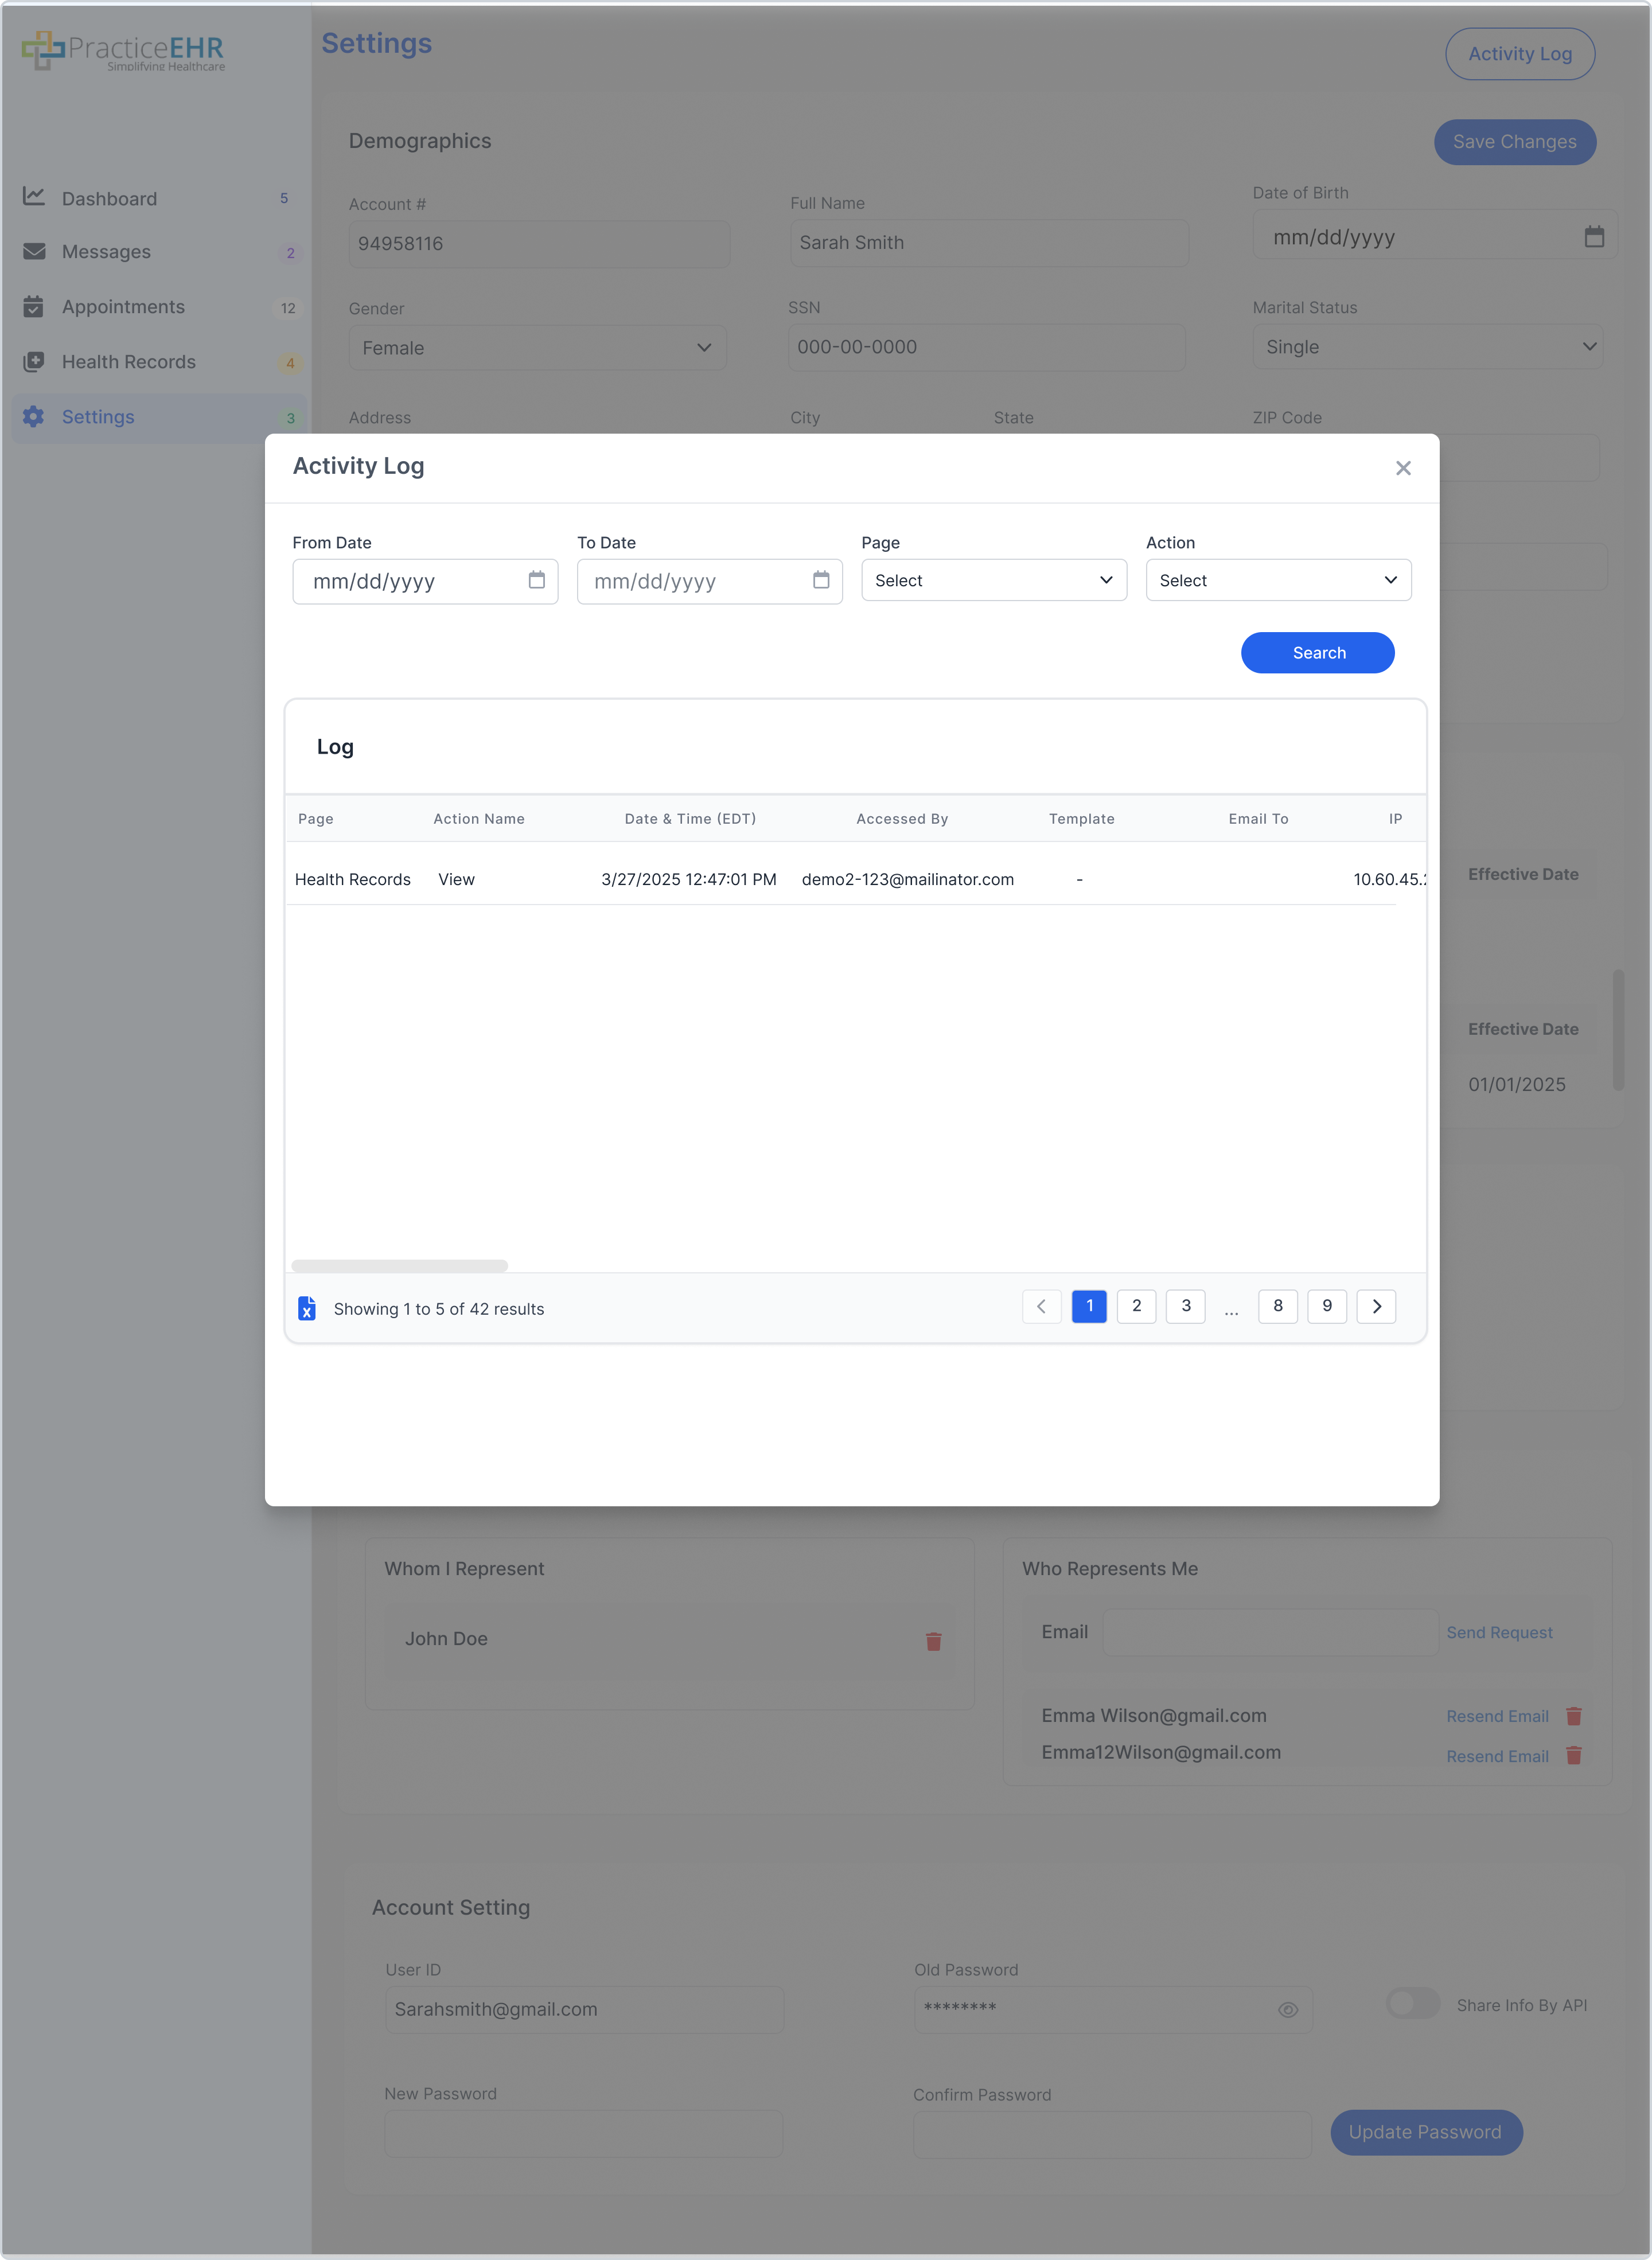Open the To Date calendar picker icon
The width and height of the screenshot is (1652, 2260).
[821, 581]
